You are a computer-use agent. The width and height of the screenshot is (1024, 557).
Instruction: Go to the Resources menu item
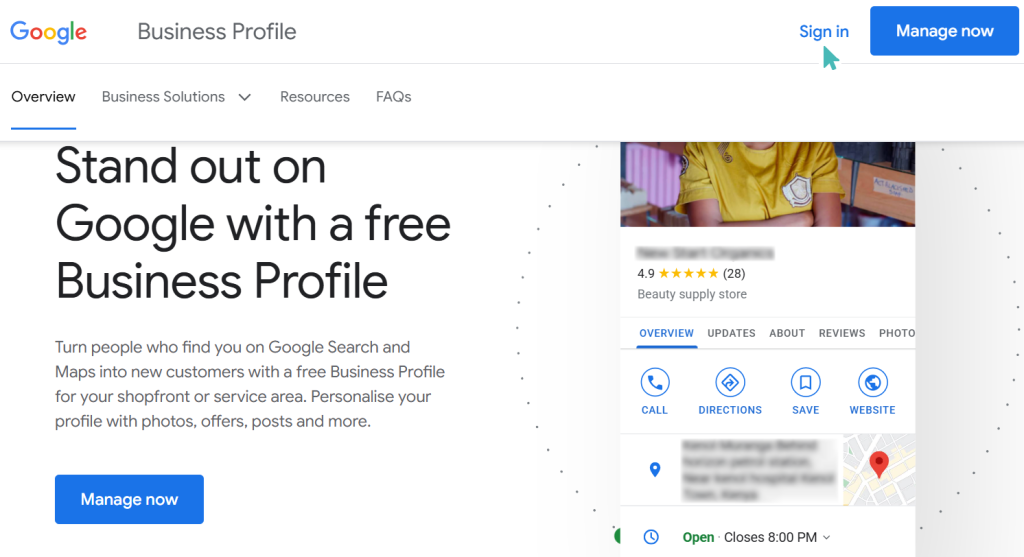(x=315, y=97)
